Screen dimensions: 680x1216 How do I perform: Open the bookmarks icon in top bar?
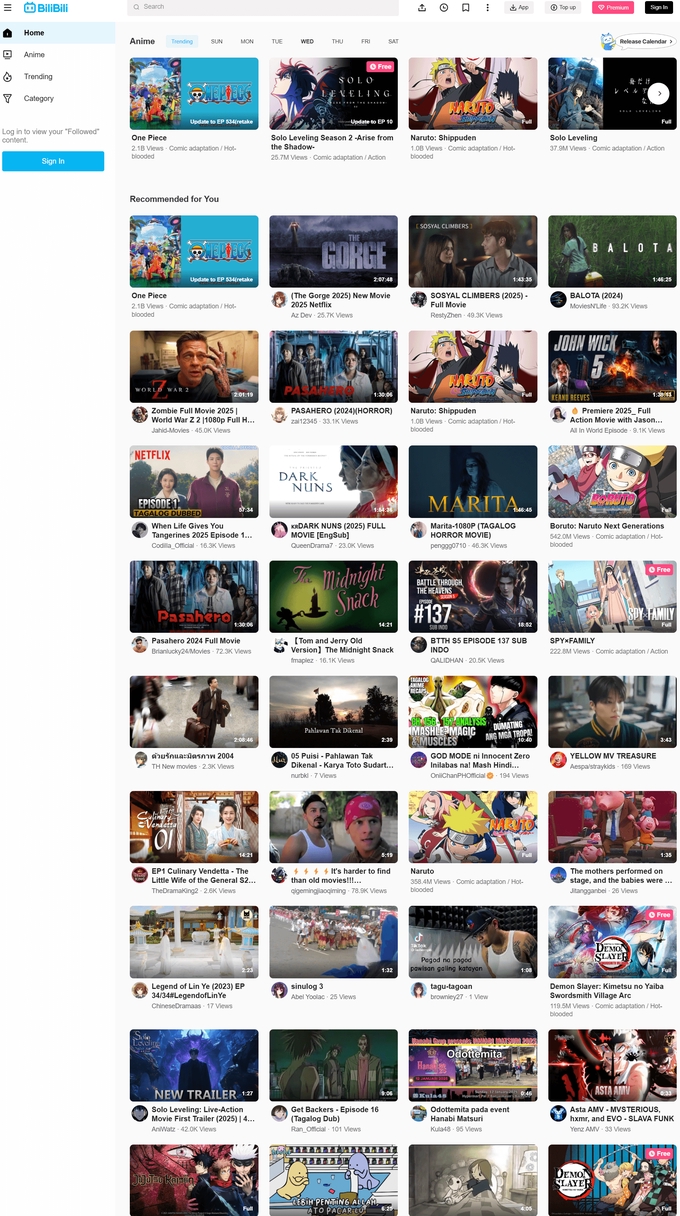tap(466, 7)
